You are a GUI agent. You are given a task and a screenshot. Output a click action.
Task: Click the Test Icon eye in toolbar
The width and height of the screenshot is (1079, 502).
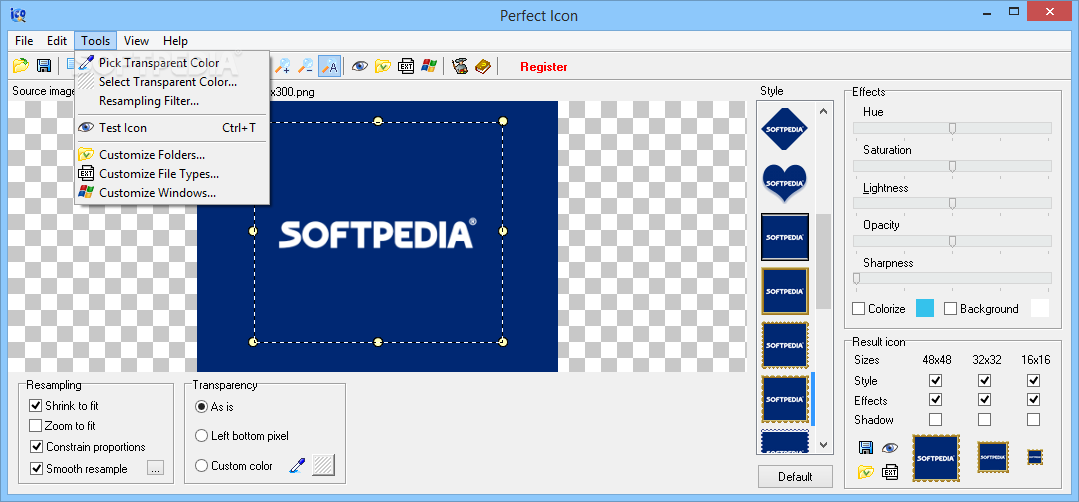[x=359, y=66]
